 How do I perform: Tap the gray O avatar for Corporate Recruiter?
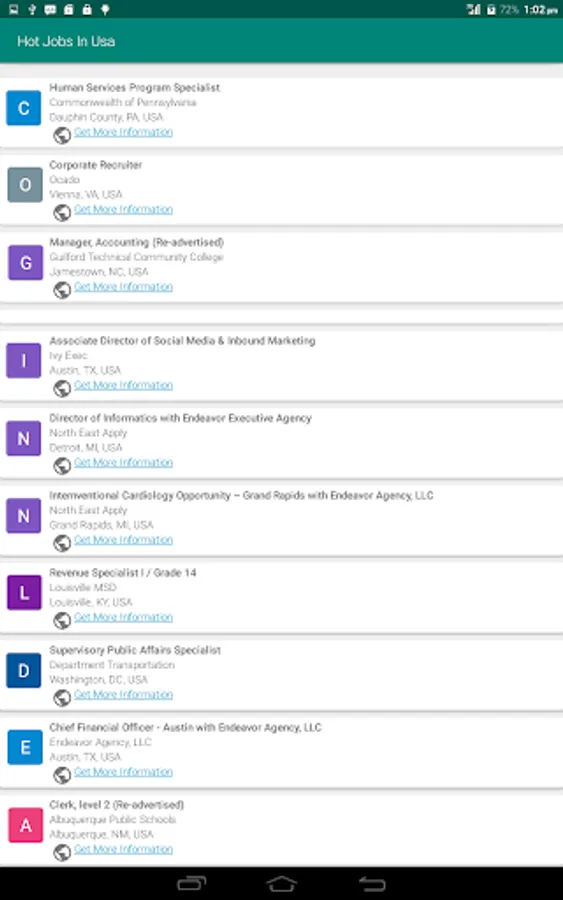point(25,185)
